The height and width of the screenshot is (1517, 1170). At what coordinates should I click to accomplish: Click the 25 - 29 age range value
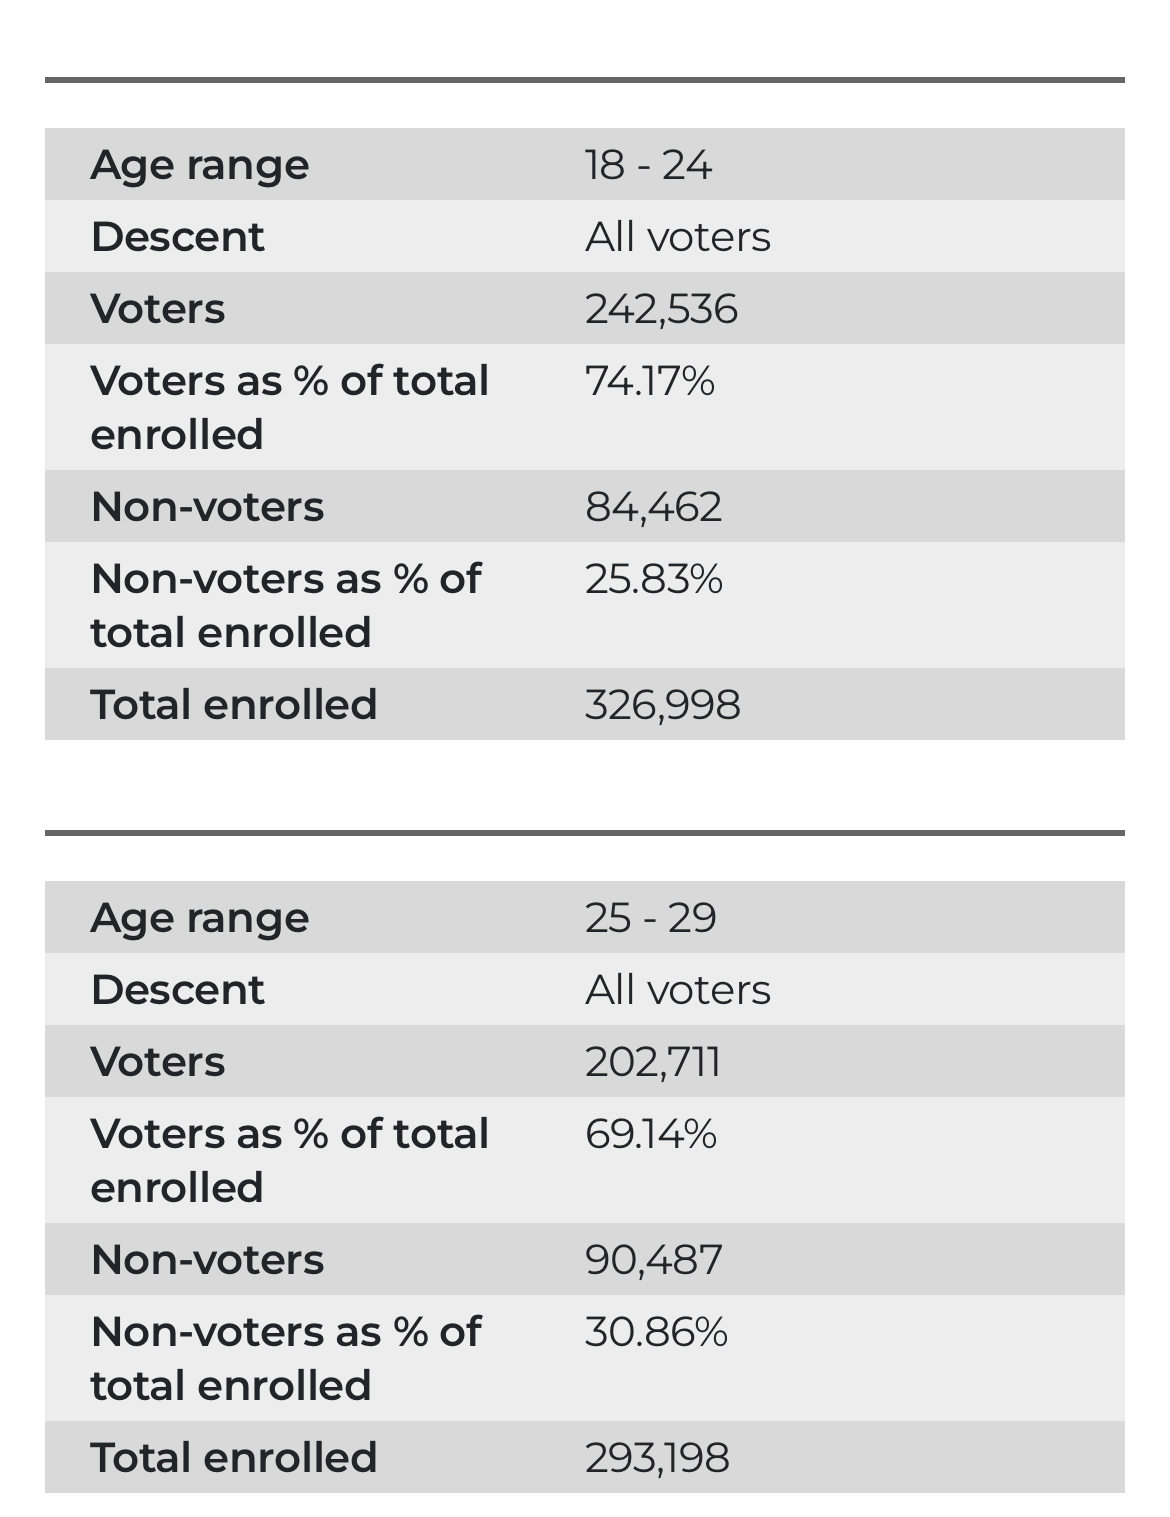click(650, 918)
